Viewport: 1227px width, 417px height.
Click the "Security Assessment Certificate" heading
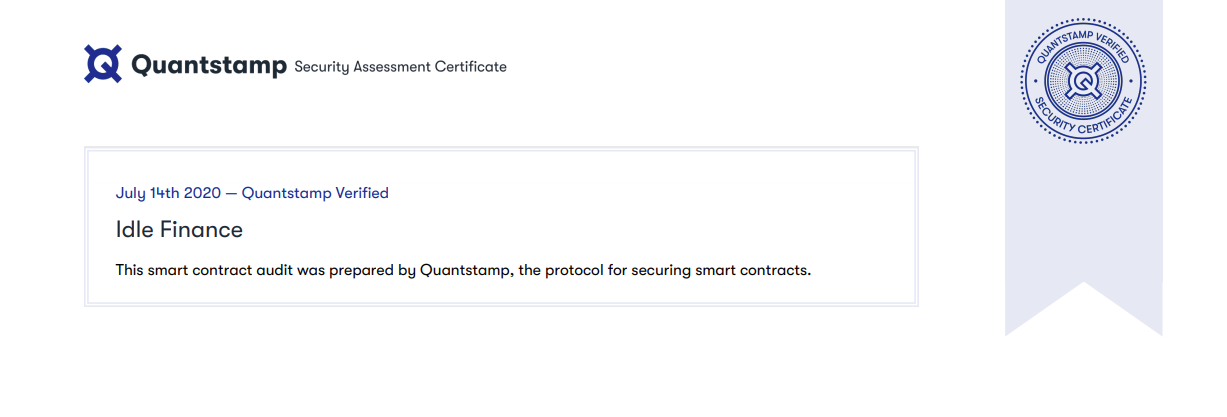pyautogui.click(x=400, y=67)
